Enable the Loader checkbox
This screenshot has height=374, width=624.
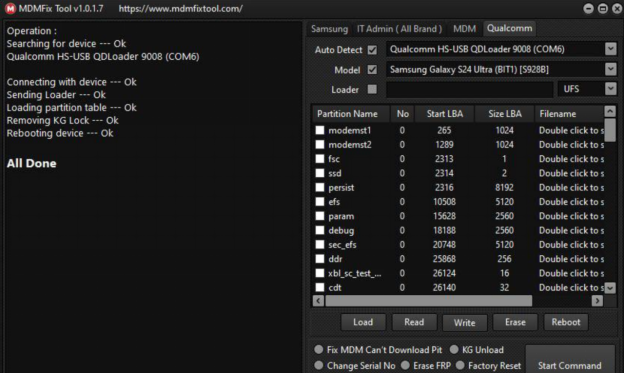[372, 89]
